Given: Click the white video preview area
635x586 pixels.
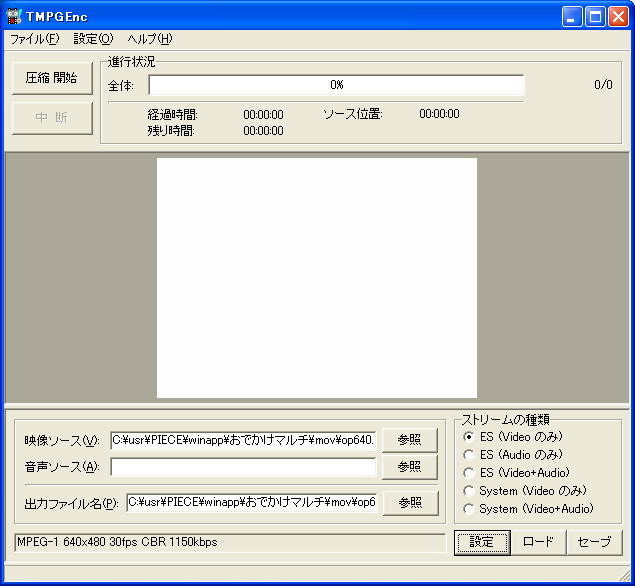Looking at the screenshot, I should 317,278.
